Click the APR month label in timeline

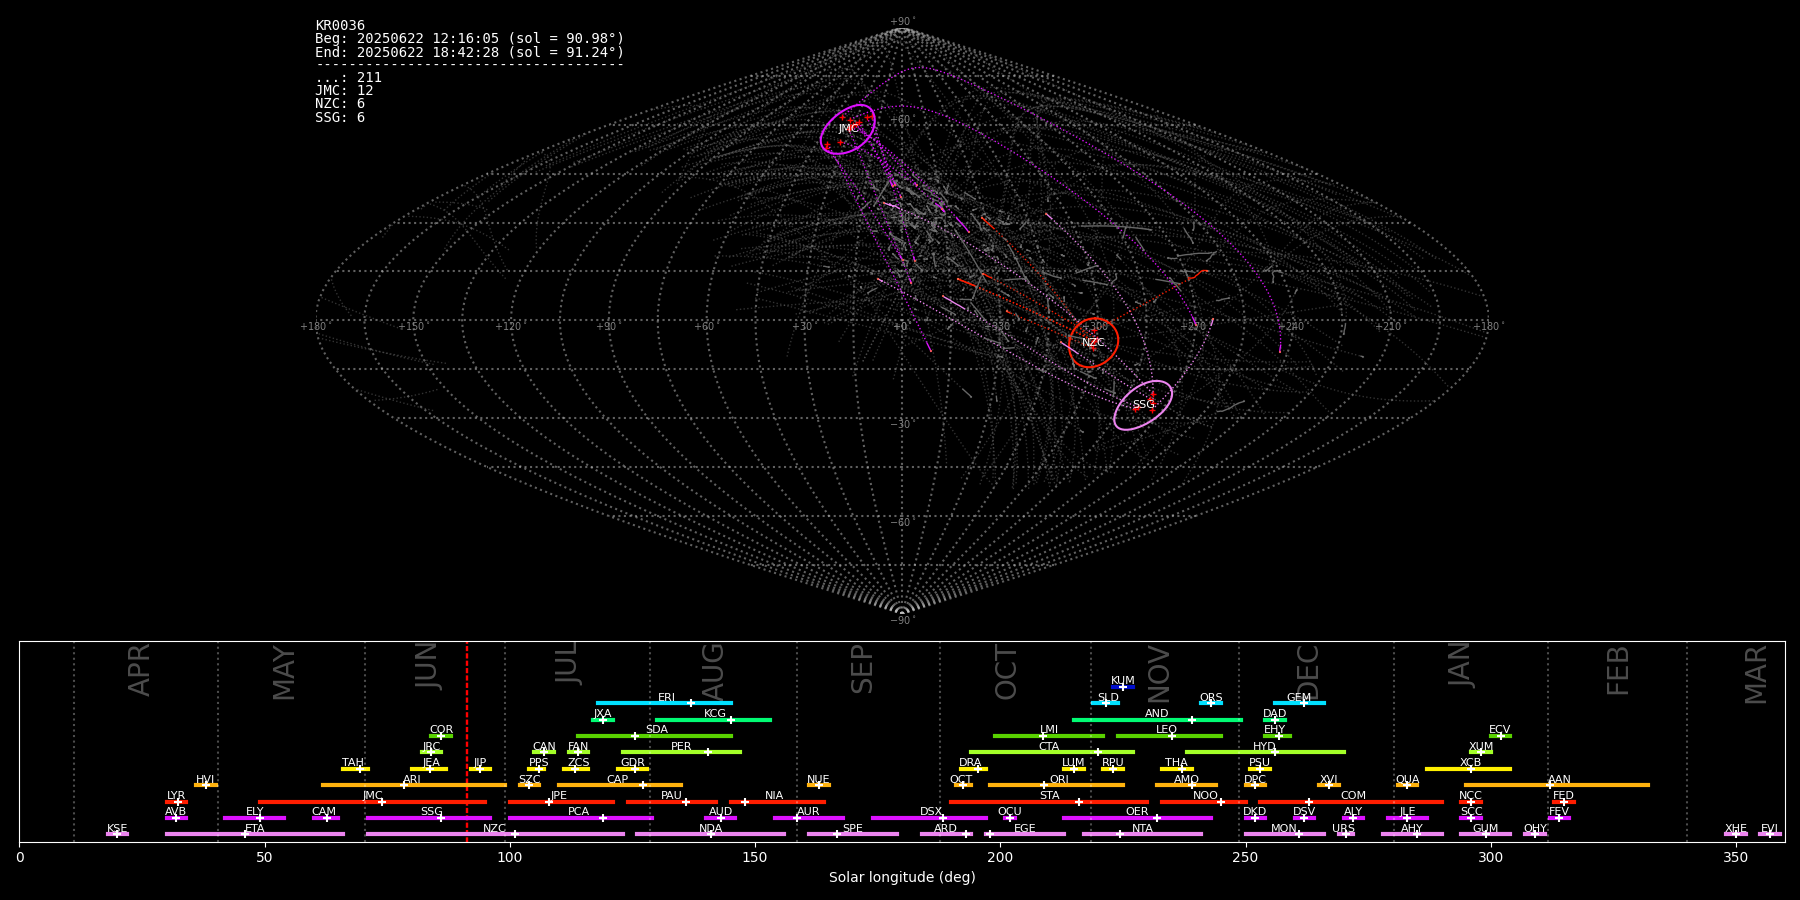139,670
